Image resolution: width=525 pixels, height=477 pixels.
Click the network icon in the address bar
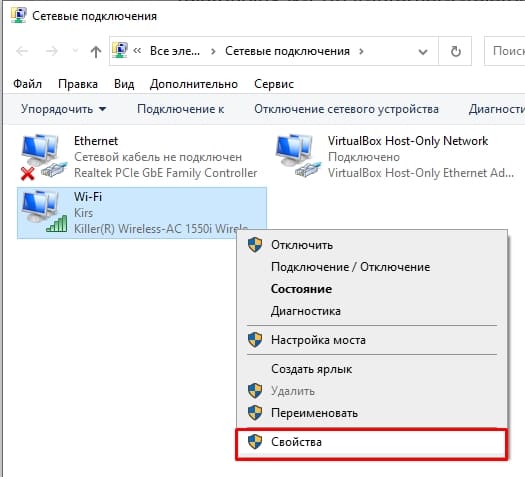120,51
